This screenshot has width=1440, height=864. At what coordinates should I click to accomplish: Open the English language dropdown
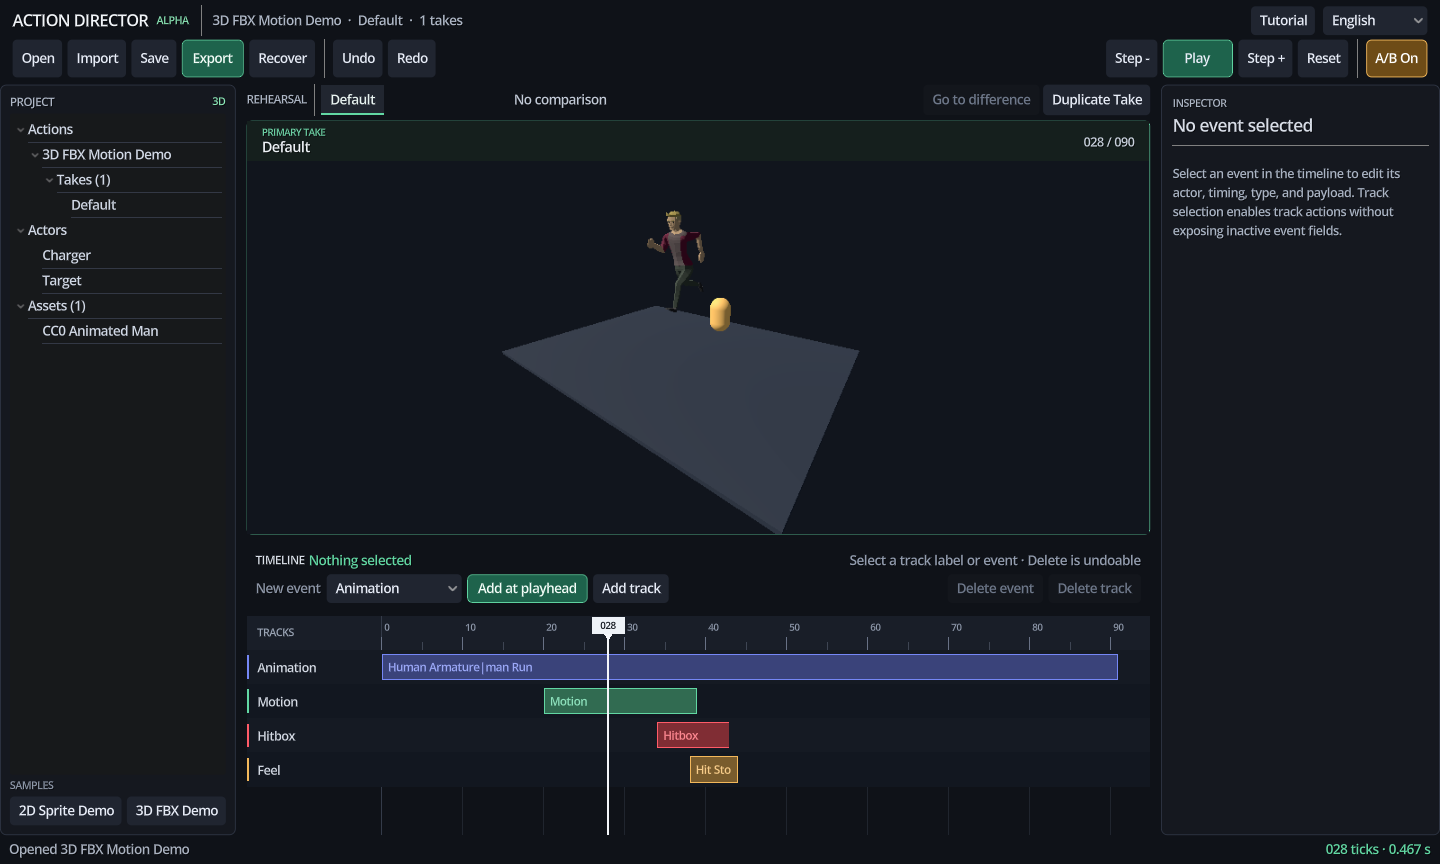click(1375, 20)
